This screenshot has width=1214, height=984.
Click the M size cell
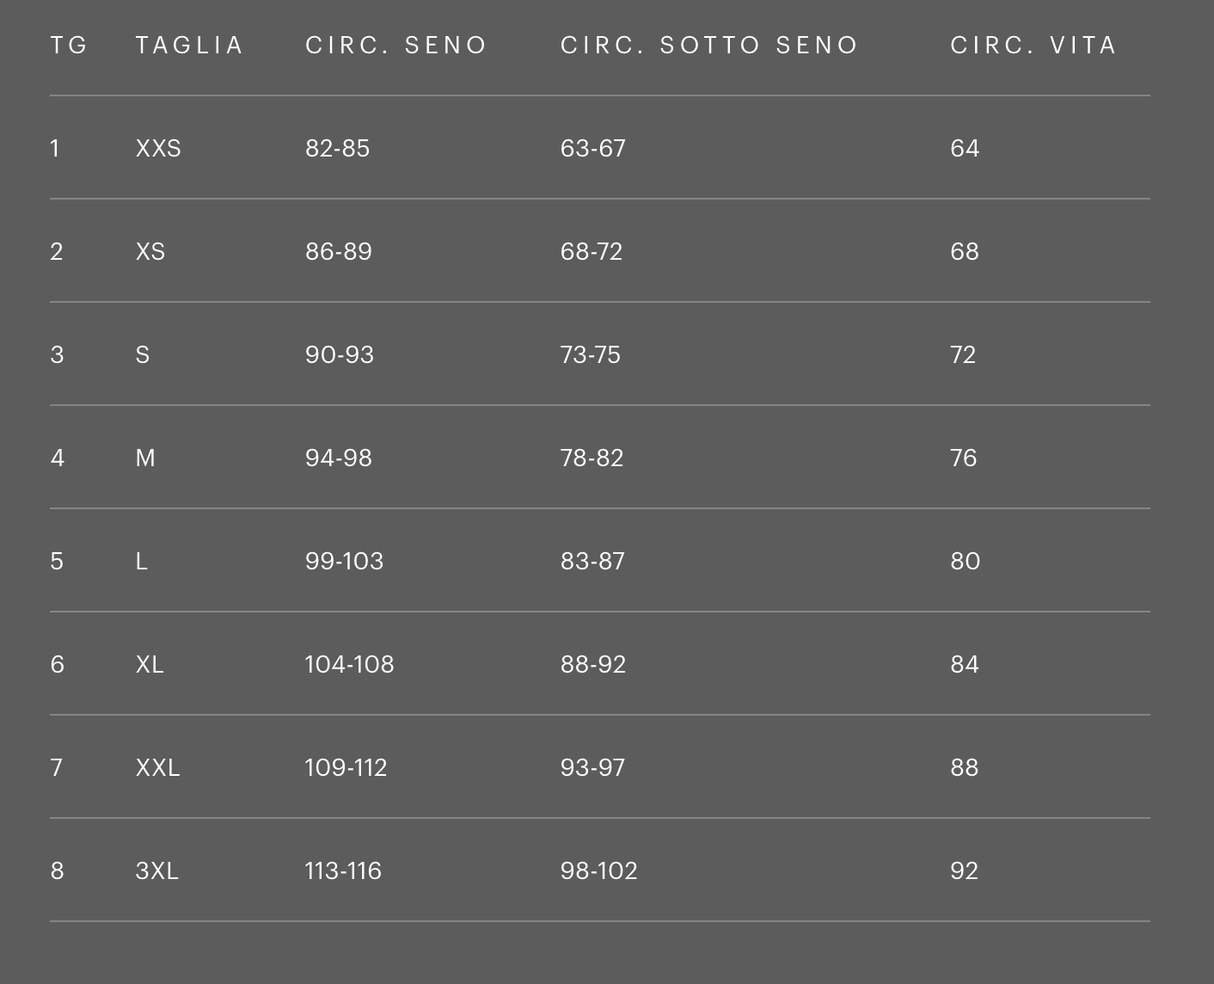coord(145,458)
